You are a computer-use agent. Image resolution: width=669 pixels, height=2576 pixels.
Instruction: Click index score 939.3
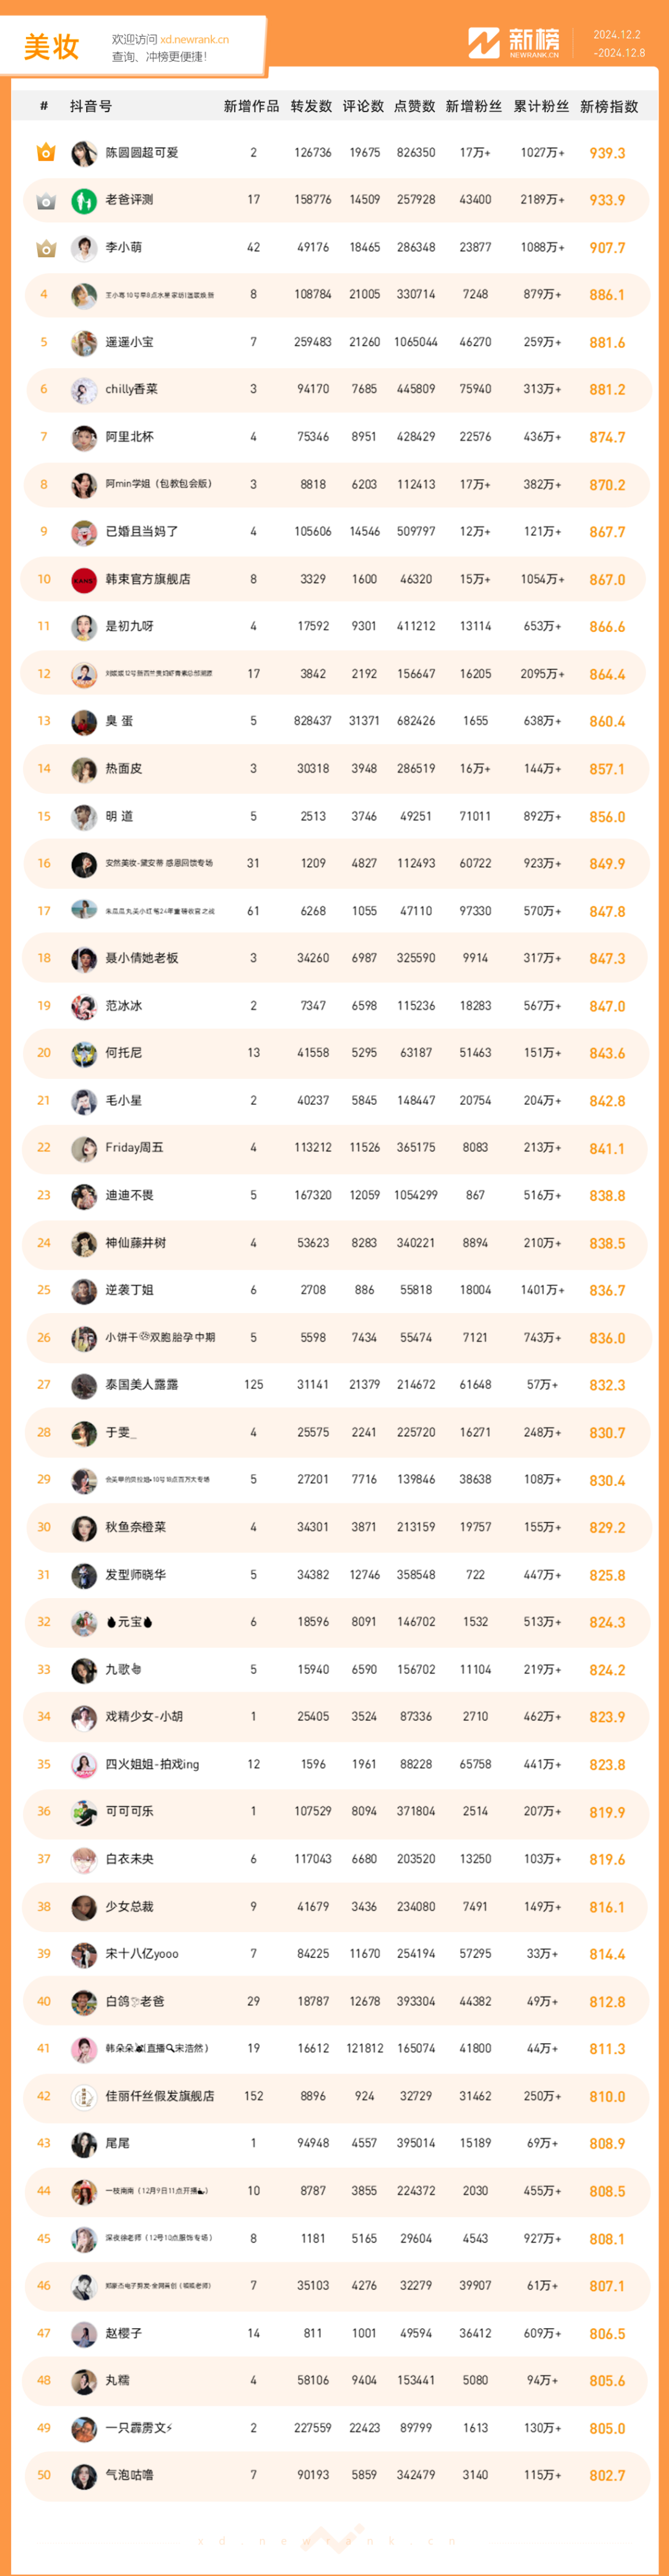pos(607,153)
